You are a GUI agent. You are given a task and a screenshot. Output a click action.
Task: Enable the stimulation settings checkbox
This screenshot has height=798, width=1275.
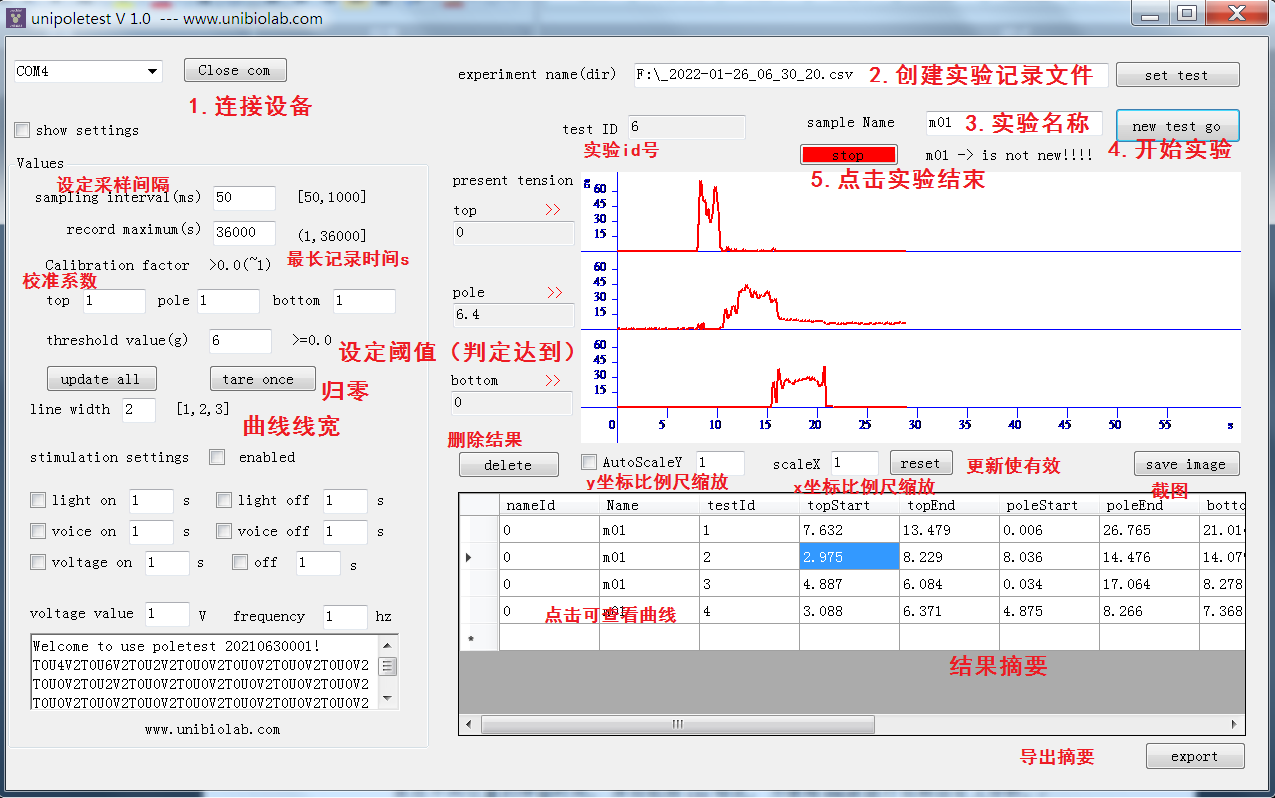tap(217, 457)
